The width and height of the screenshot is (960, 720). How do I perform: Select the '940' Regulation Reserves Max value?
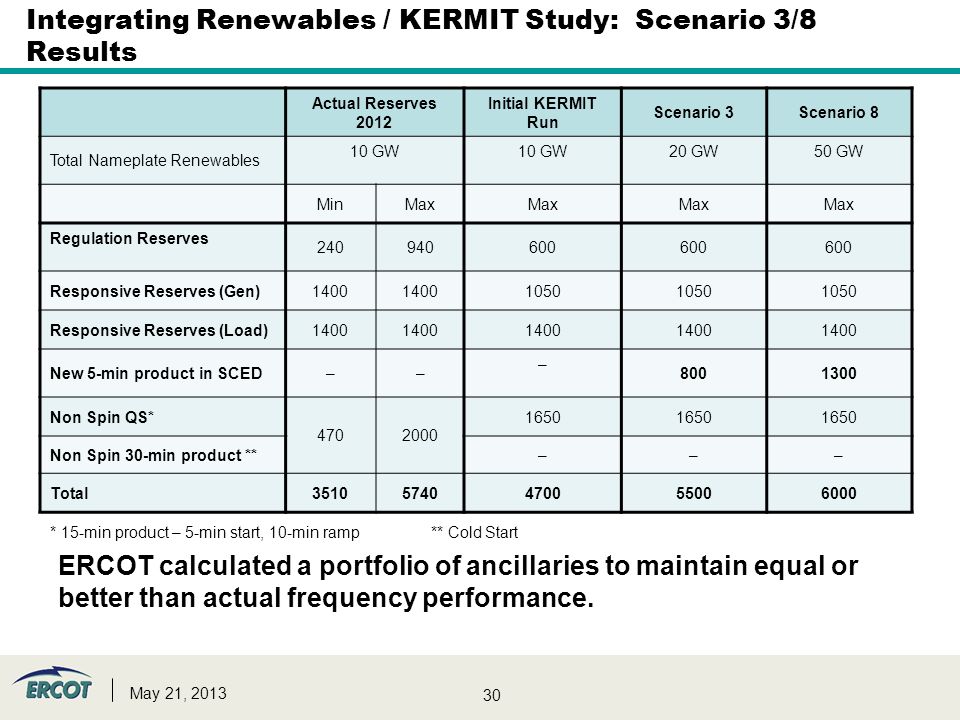(x=420, y=247)
